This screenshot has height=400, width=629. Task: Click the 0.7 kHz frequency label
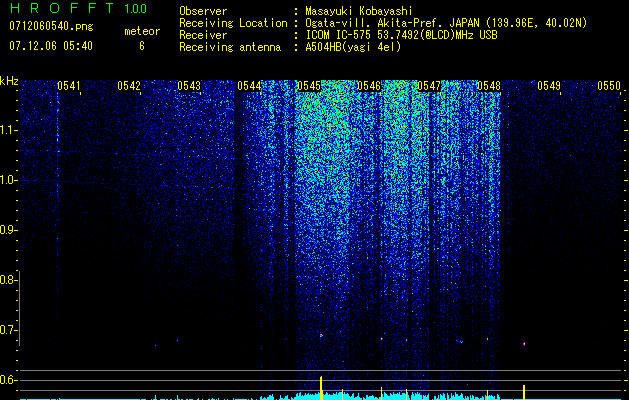click(8, 330)
